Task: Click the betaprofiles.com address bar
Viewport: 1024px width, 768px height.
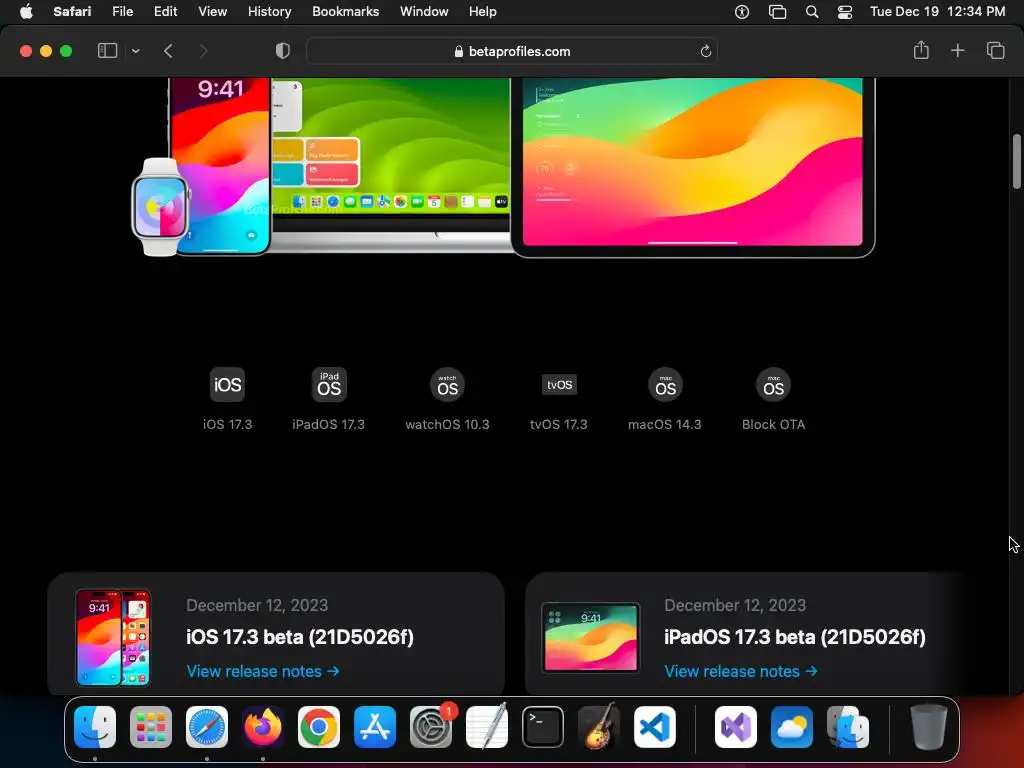Action: 512,51
